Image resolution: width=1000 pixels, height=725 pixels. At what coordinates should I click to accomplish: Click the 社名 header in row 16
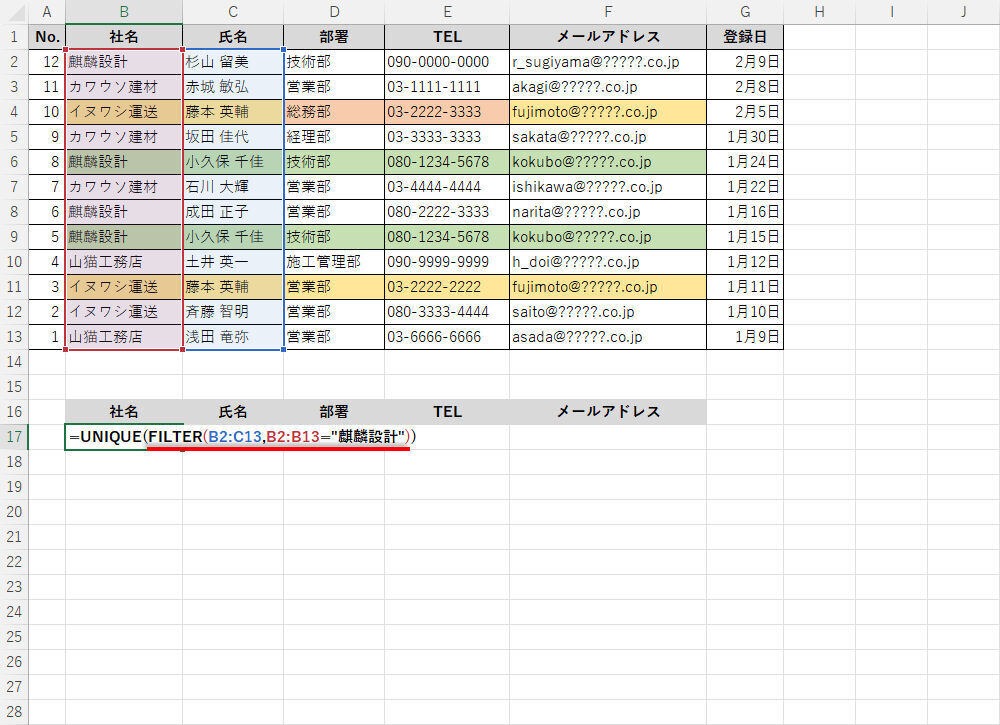pyautogui.click(x=124, y=412)
